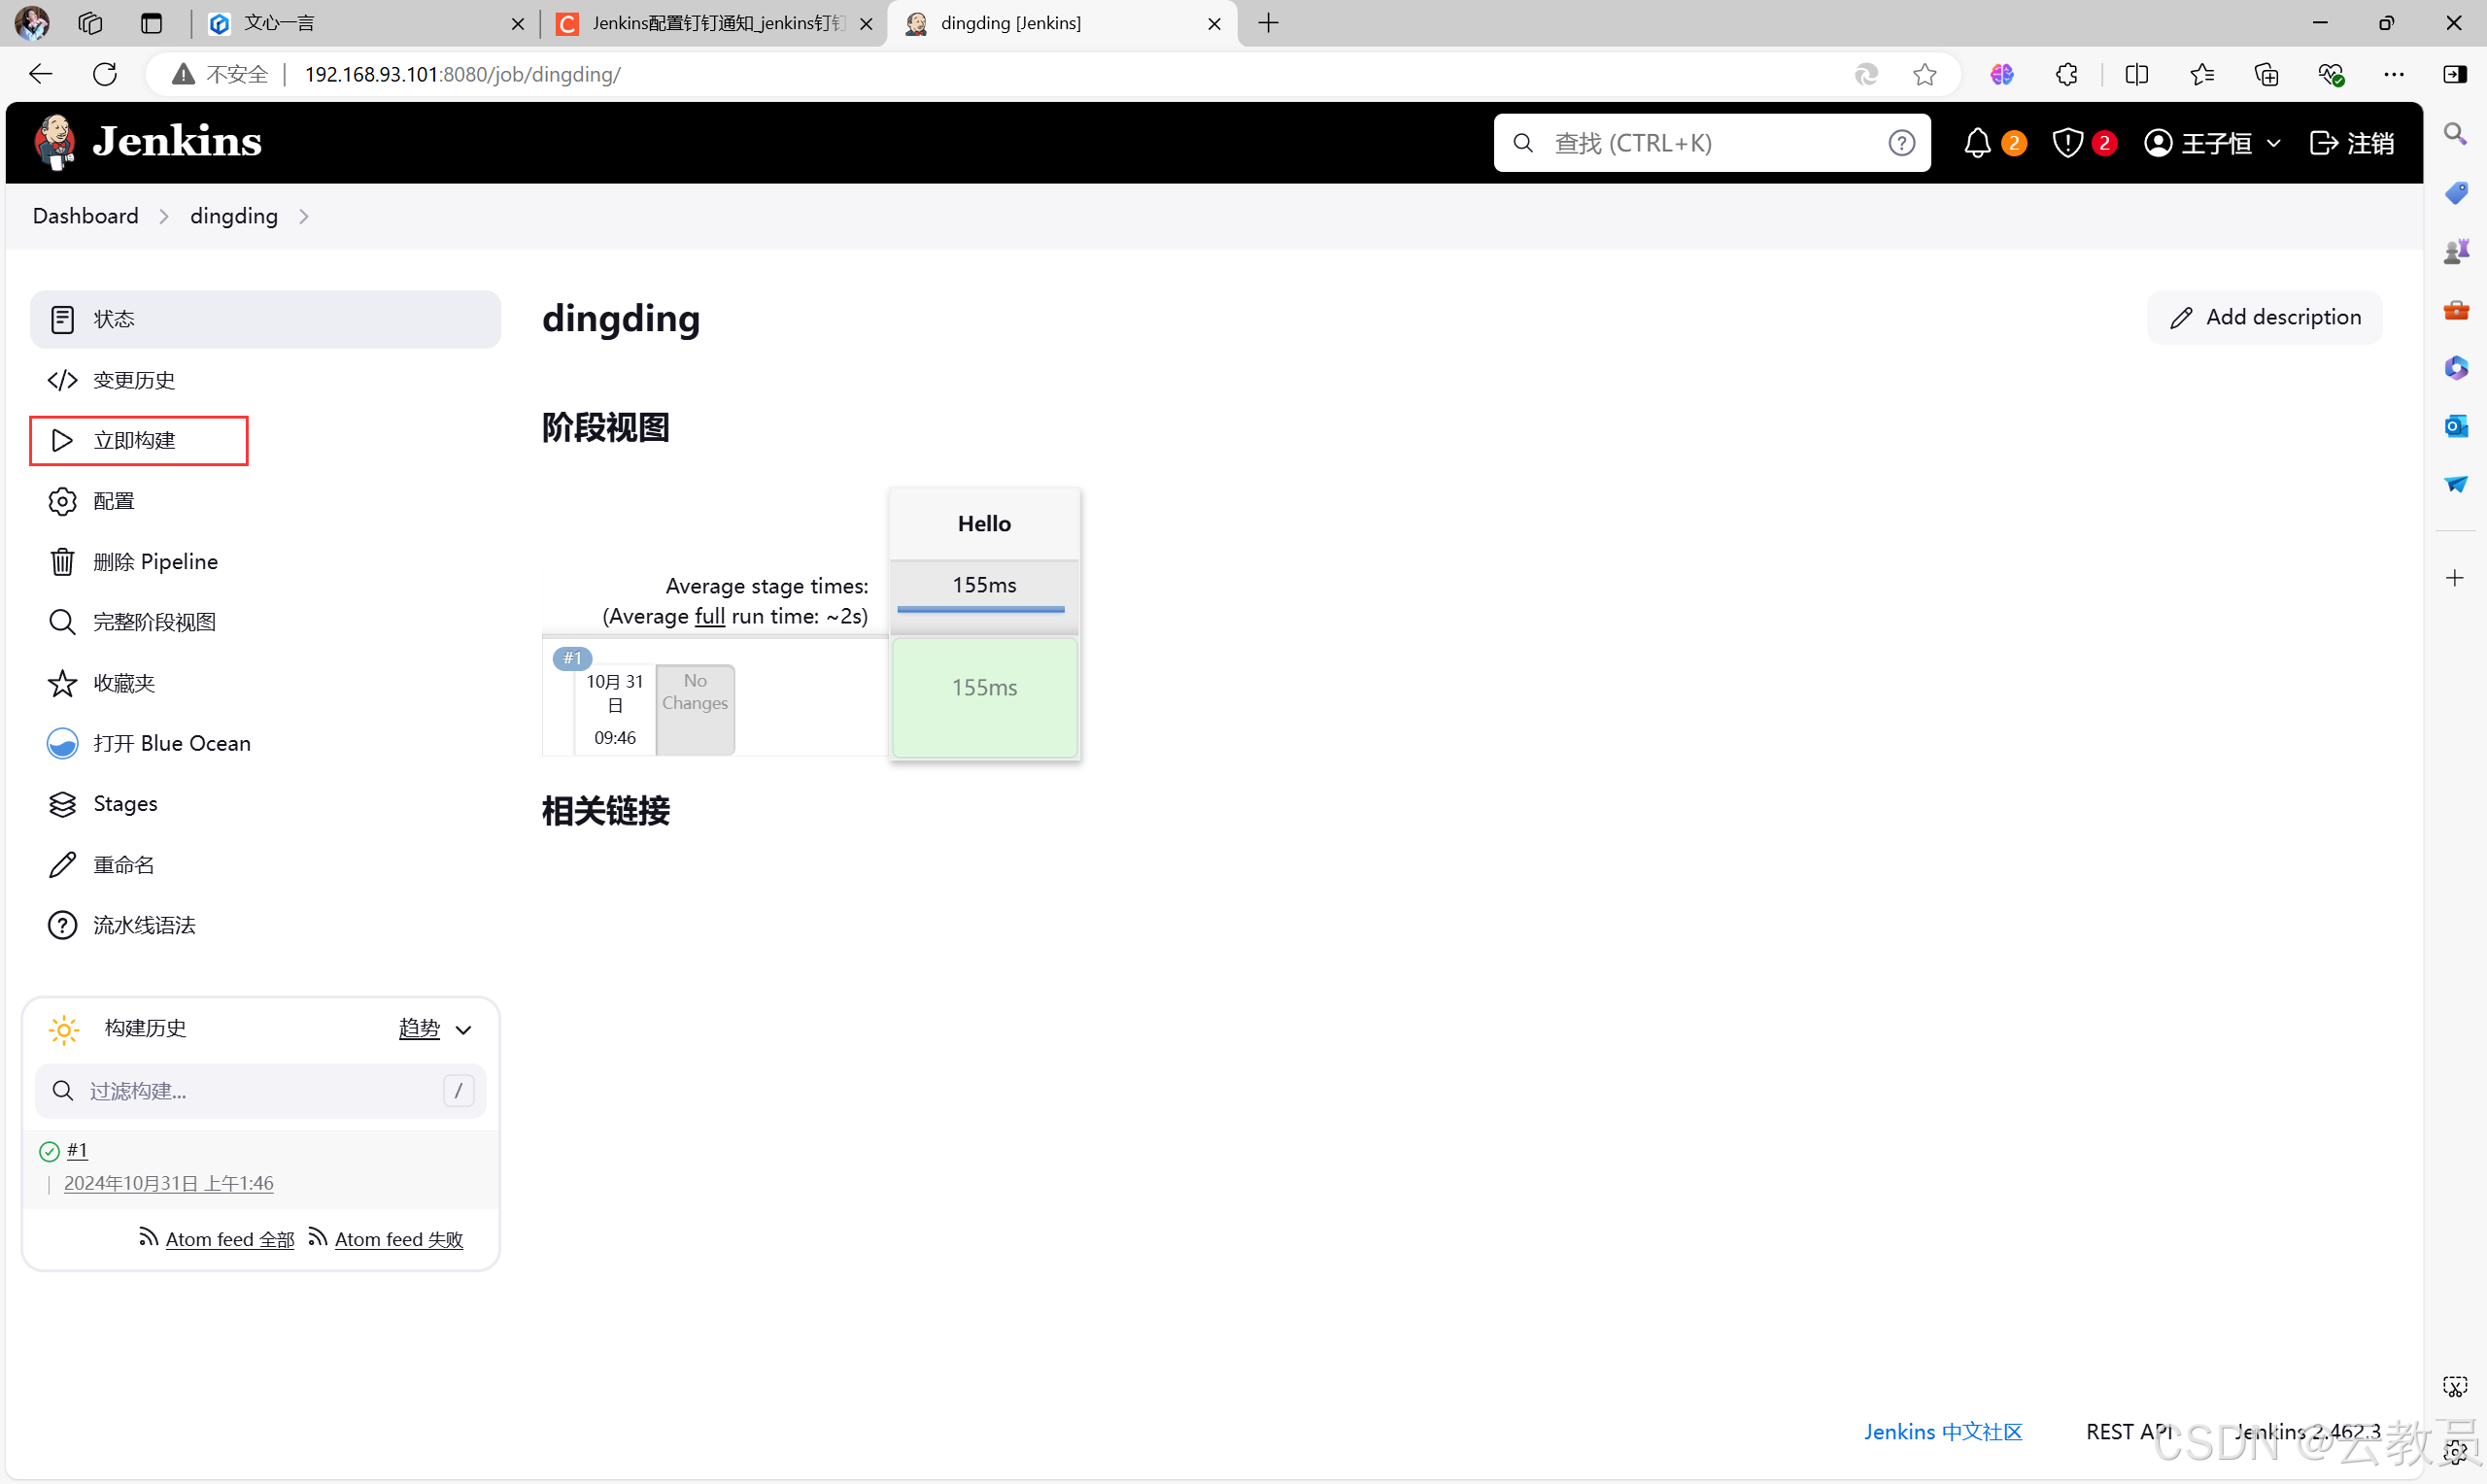Open a new browser tab

point(1268,23)
